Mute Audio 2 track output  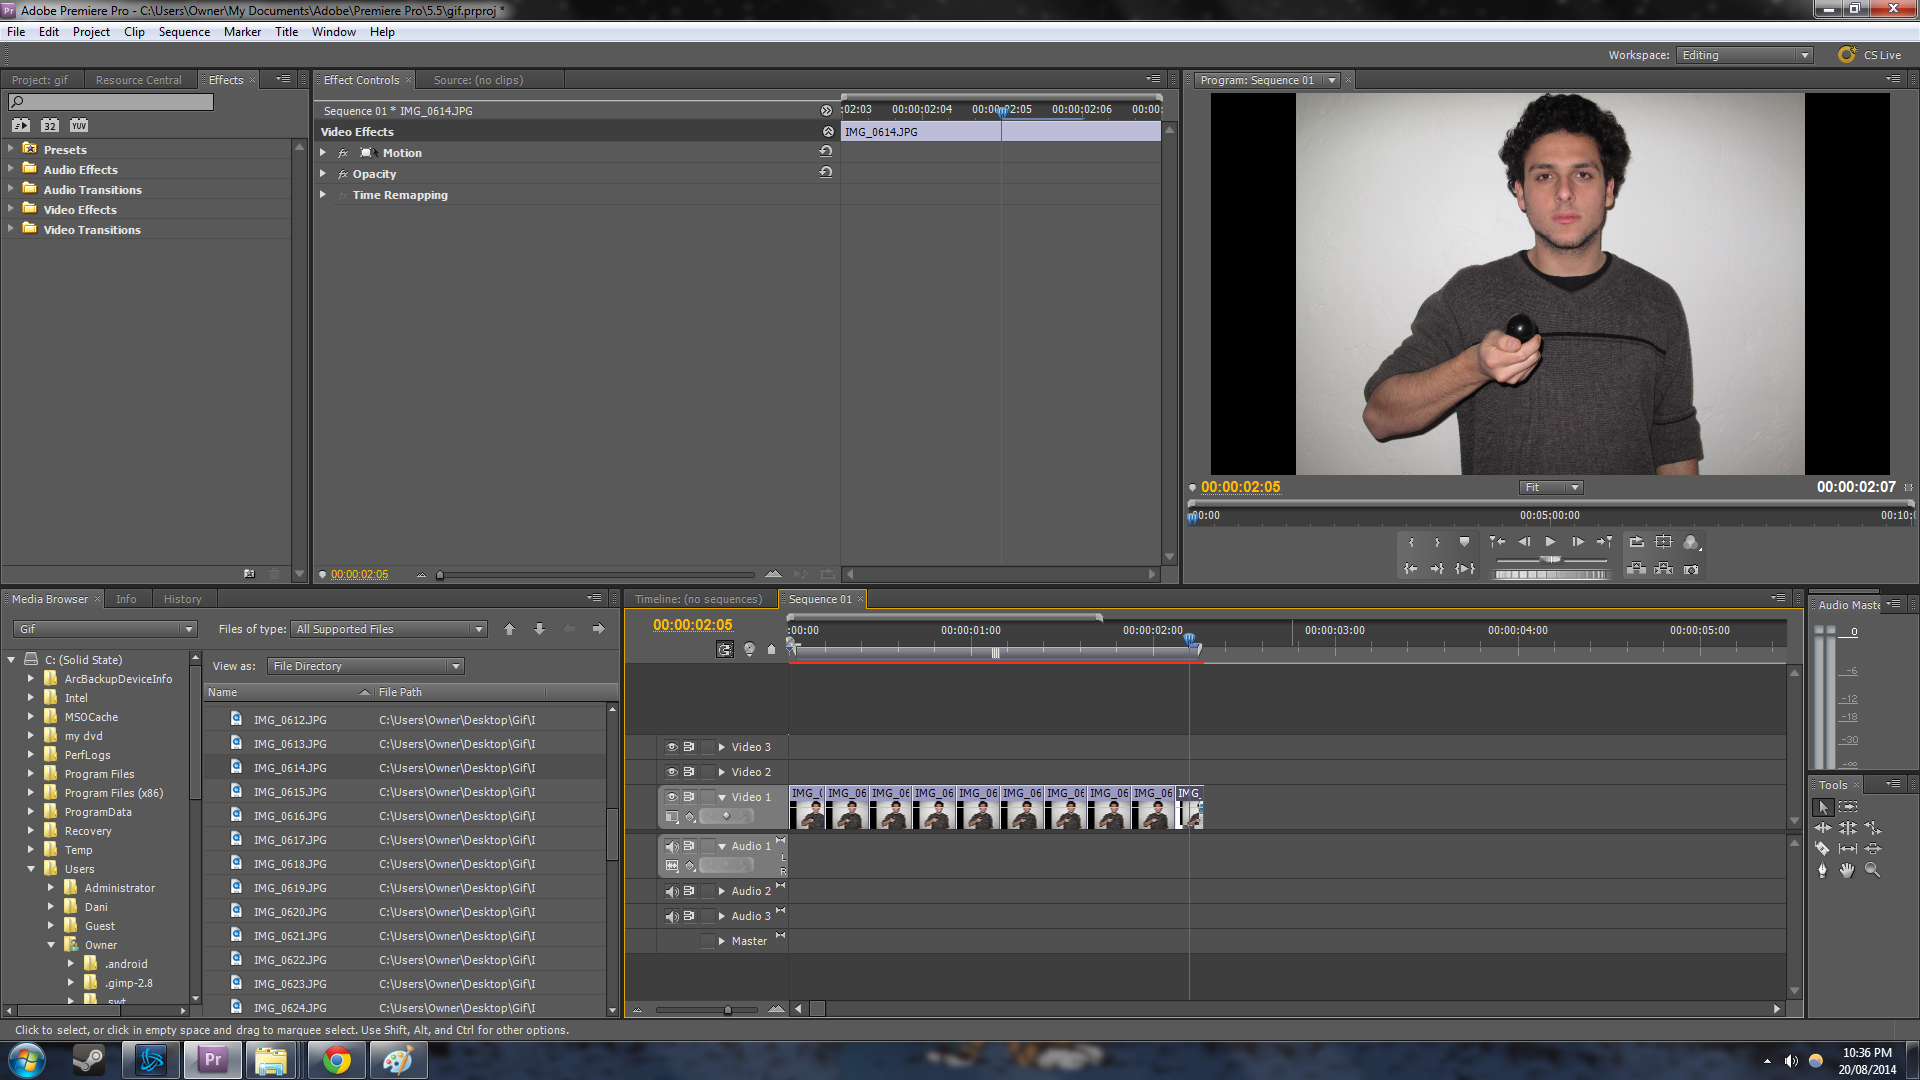pos(672,891)
